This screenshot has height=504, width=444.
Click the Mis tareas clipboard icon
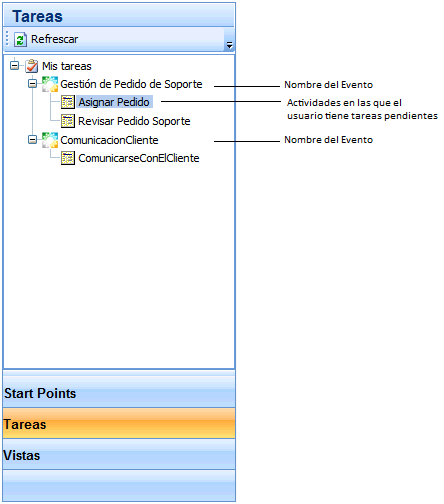32,66
